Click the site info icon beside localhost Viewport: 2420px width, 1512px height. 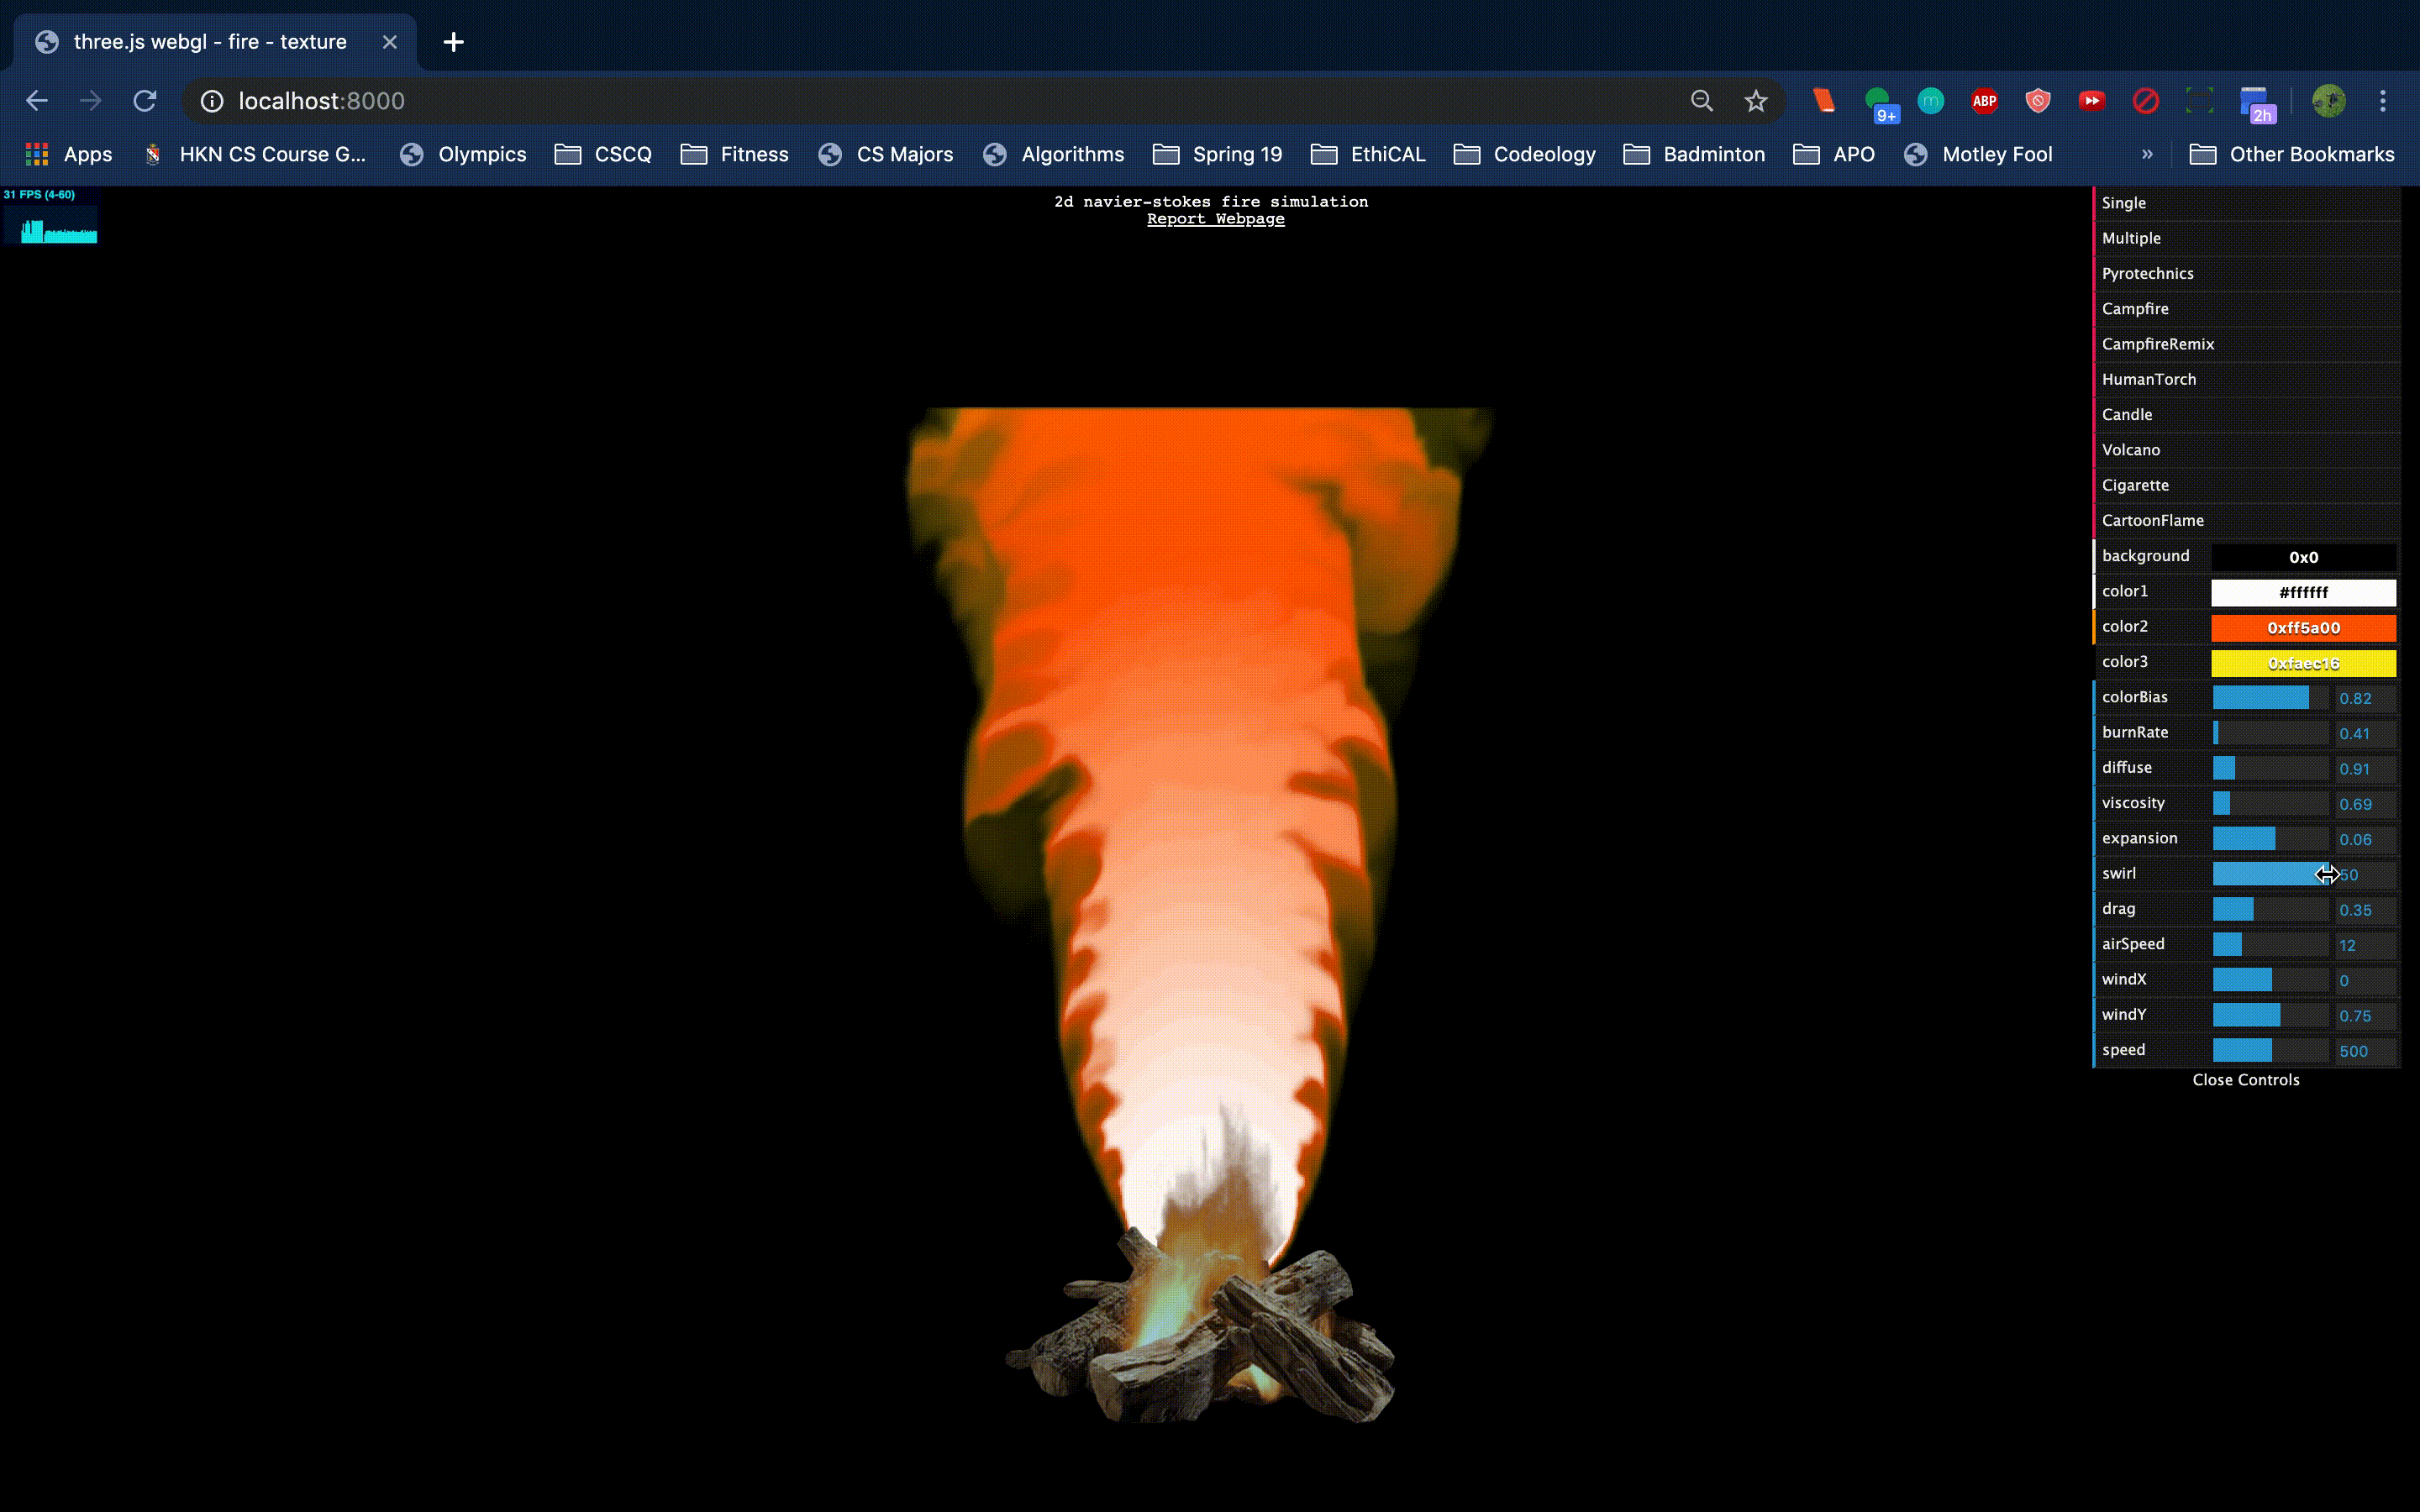[x=212, y=101]
